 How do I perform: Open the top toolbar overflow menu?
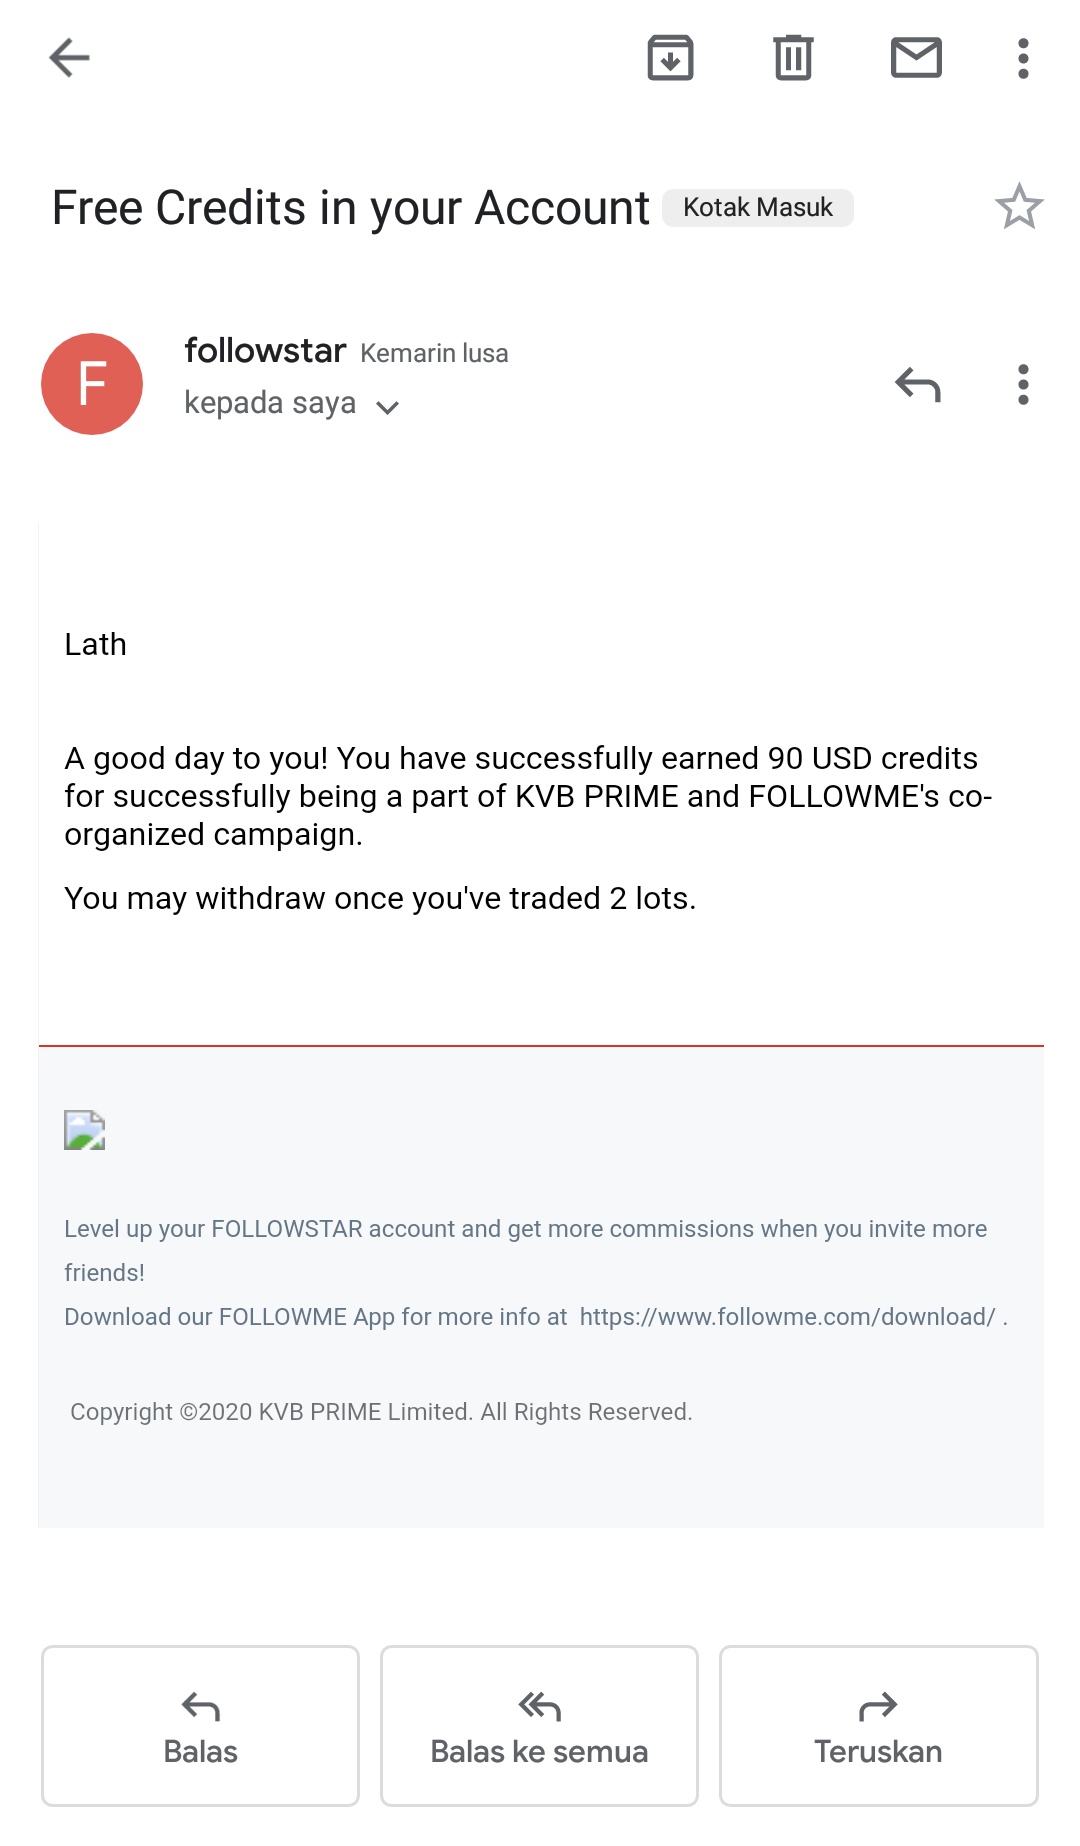pyautogui.click(x=1023, y=58)
